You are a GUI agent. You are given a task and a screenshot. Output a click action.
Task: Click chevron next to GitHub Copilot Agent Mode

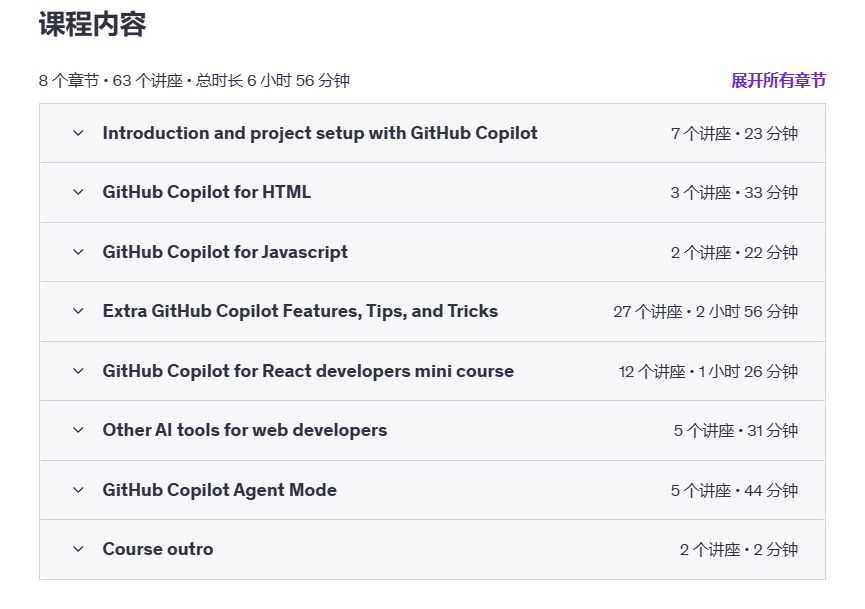pyautogui.click(x=78, y=490)
